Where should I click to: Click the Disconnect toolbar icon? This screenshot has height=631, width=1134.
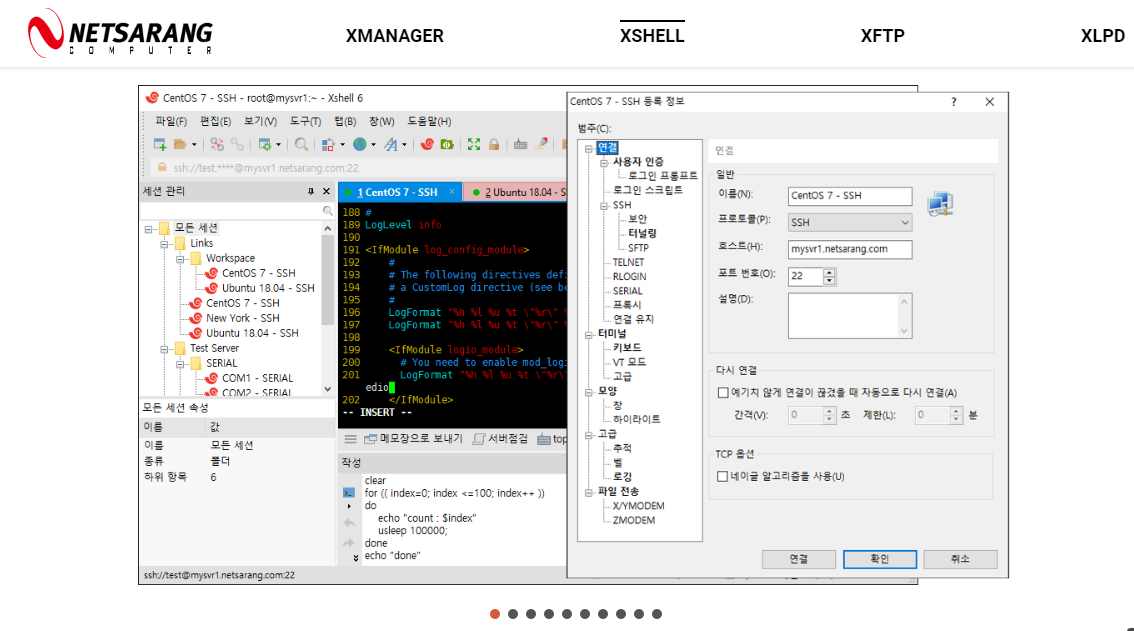click(x=217, y=145)
